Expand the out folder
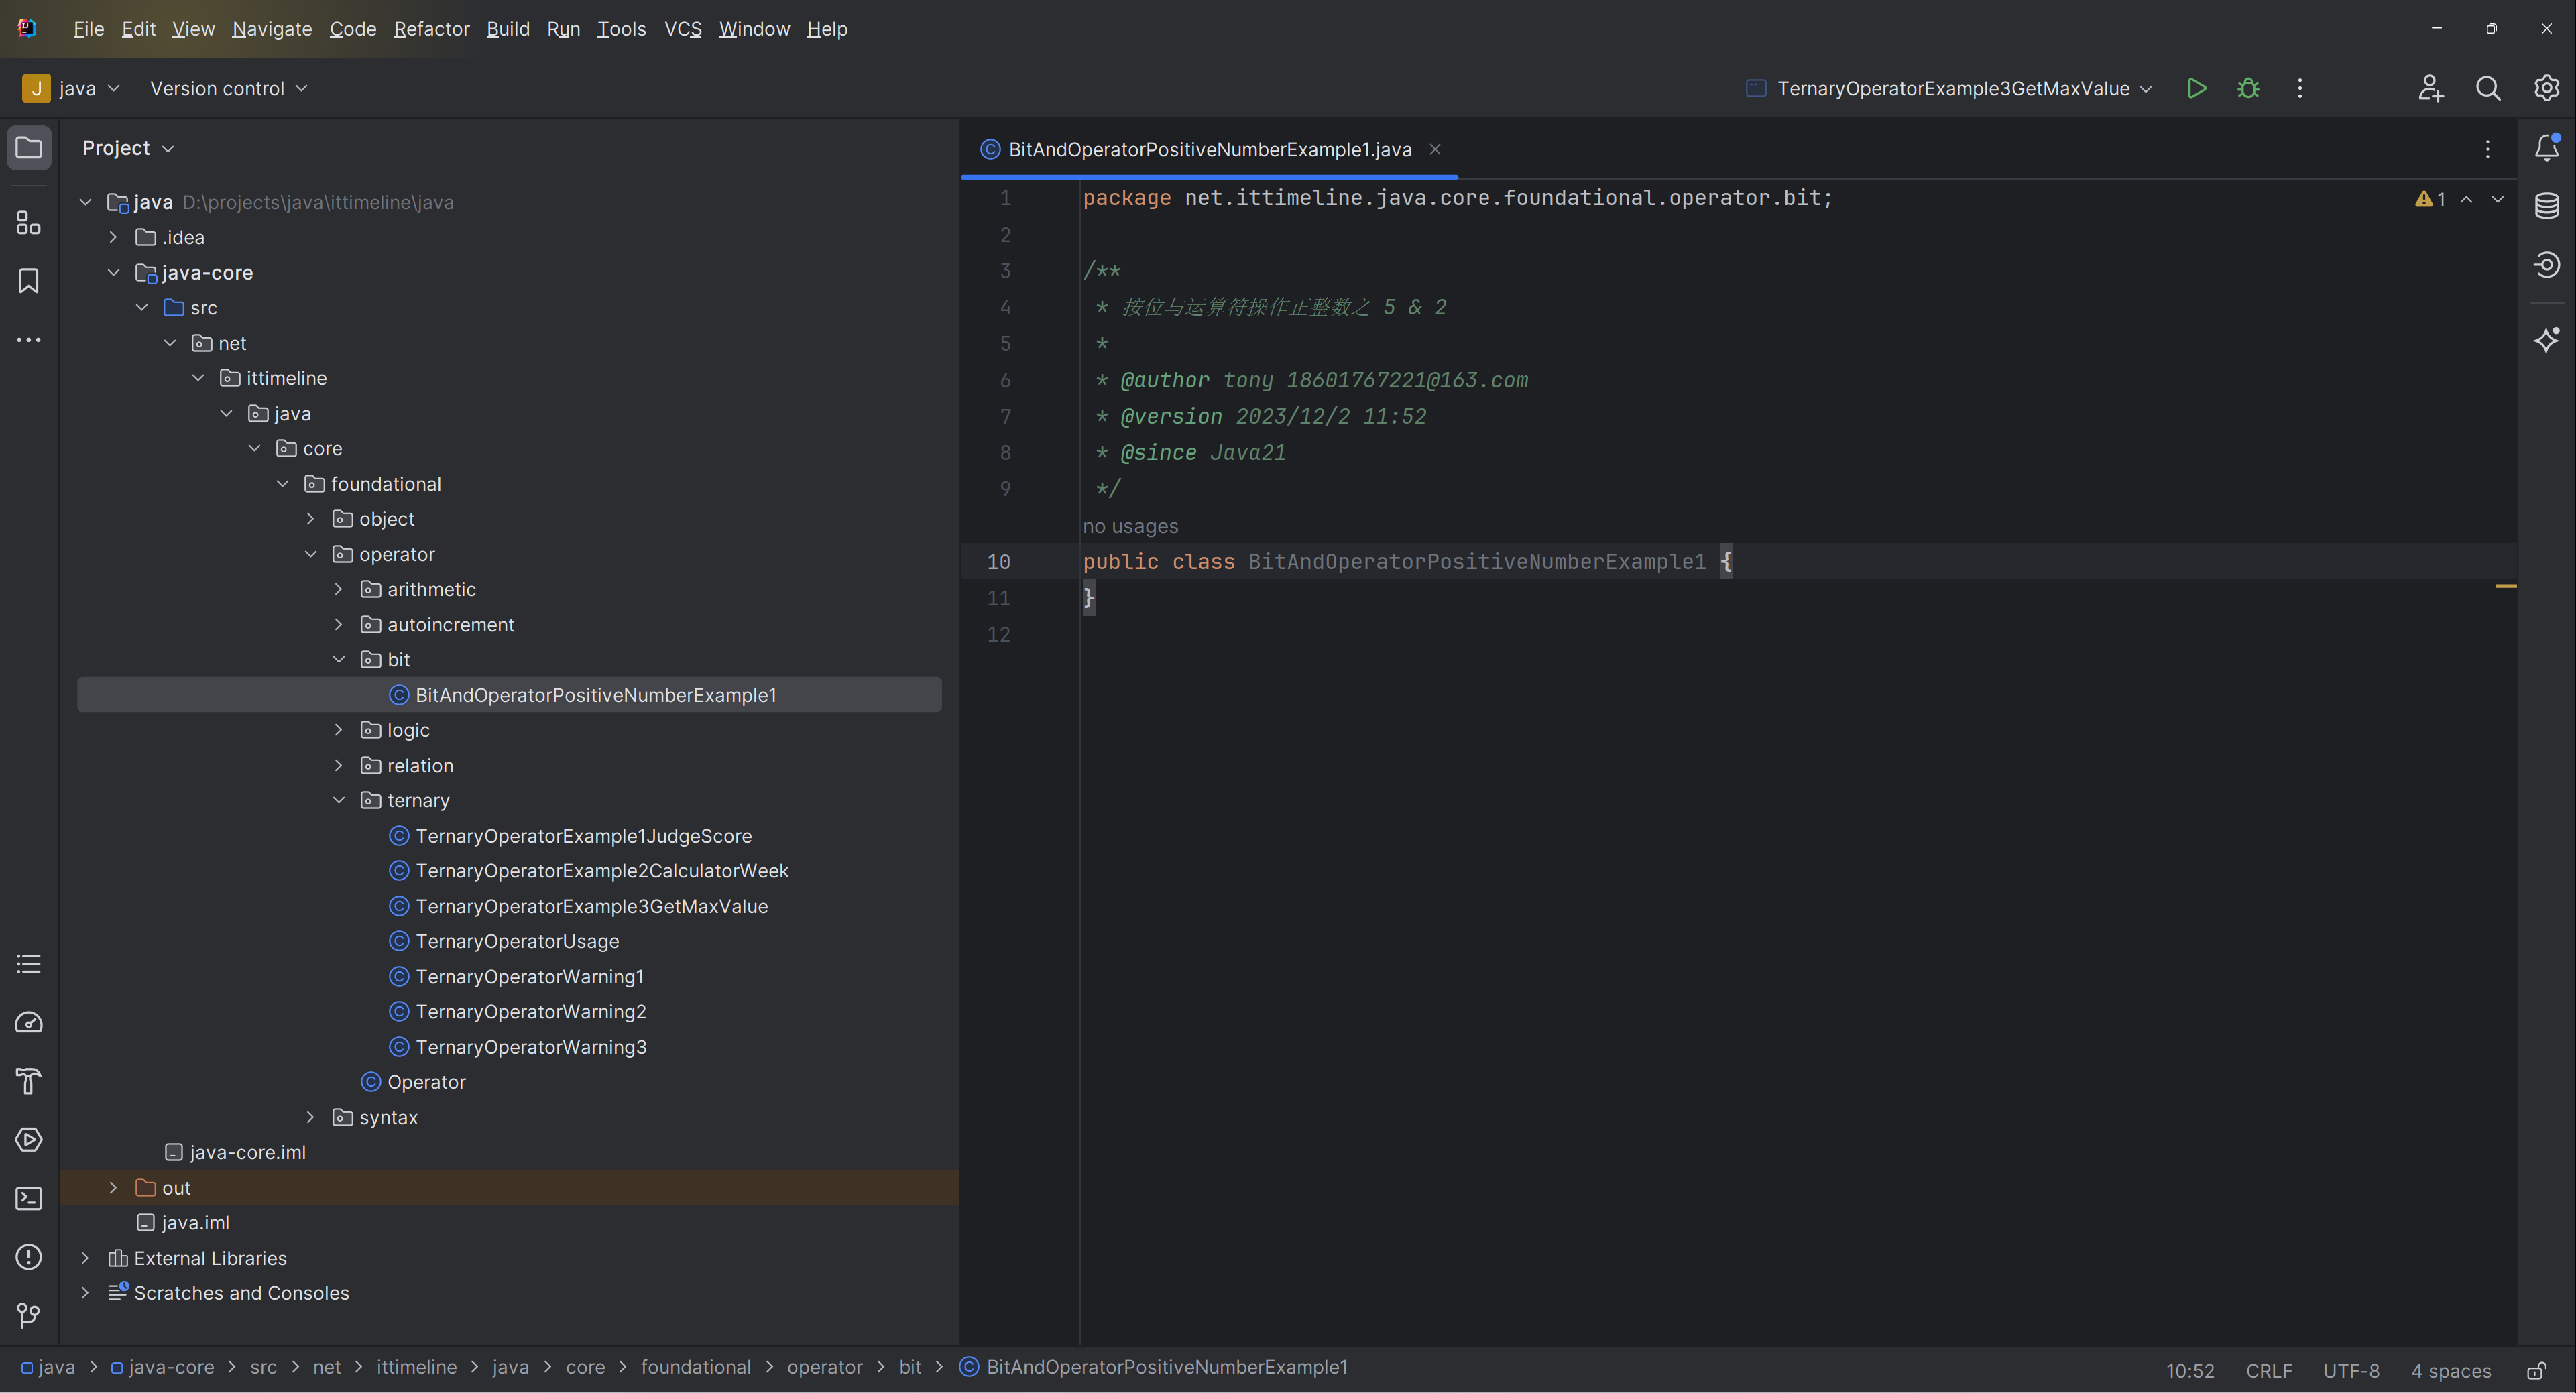 coord(113,1187)
